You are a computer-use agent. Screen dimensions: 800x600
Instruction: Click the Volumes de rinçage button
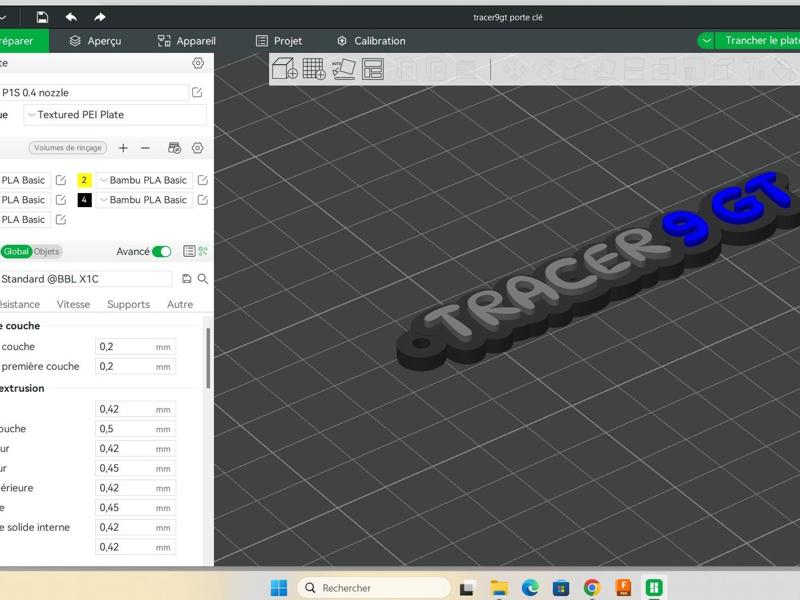point(68,147)
